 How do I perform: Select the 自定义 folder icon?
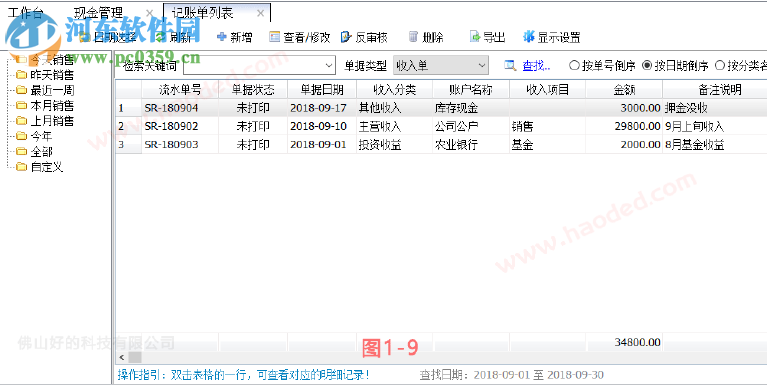[x=21, y=167]
